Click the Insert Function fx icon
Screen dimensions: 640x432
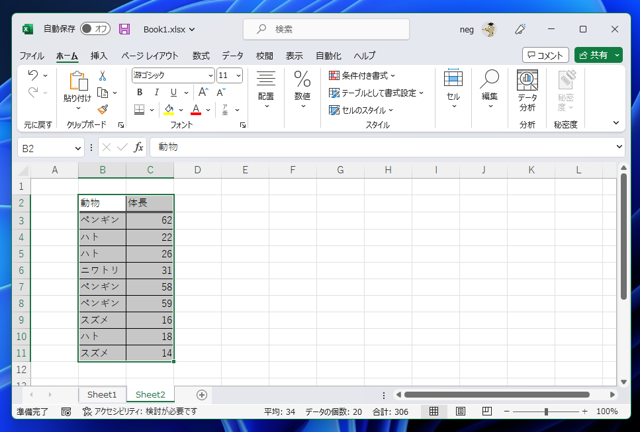coord(139,147)
